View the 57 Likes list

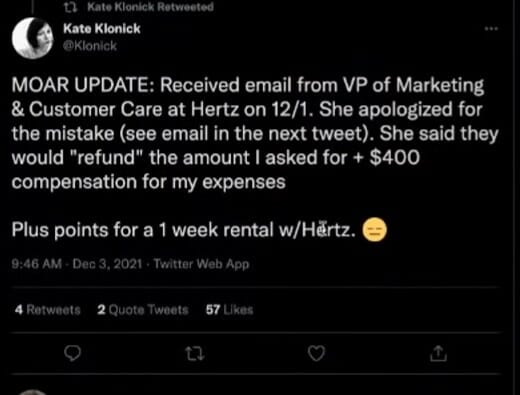coord(229,310)
